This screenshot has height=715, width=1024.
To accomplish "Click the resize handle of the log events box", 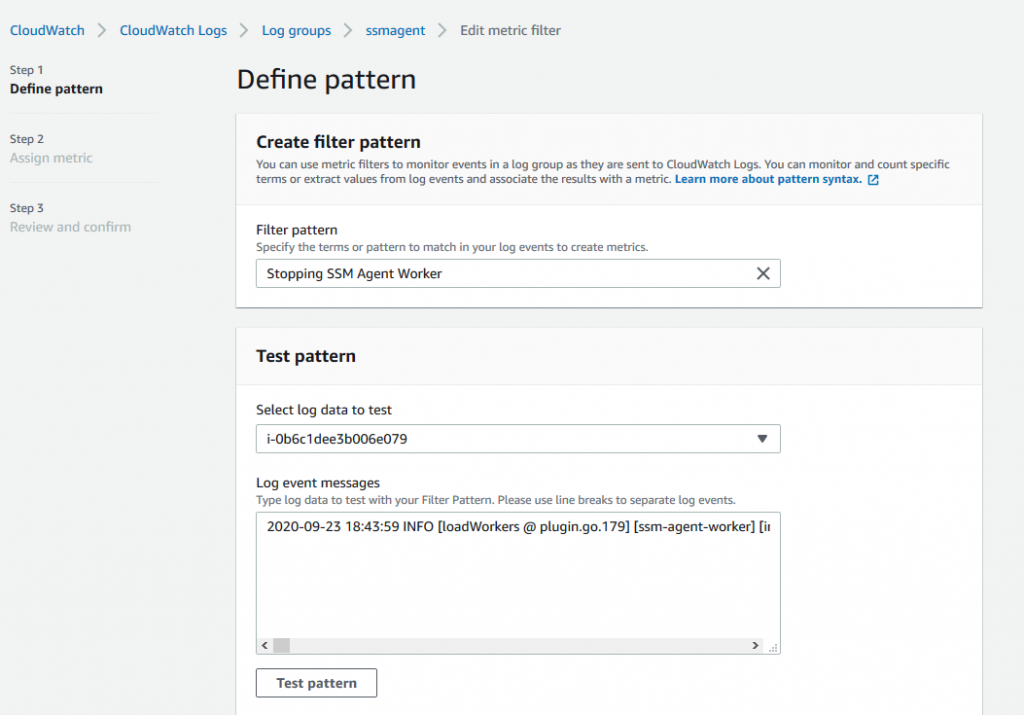I will [x=771, y=648].
